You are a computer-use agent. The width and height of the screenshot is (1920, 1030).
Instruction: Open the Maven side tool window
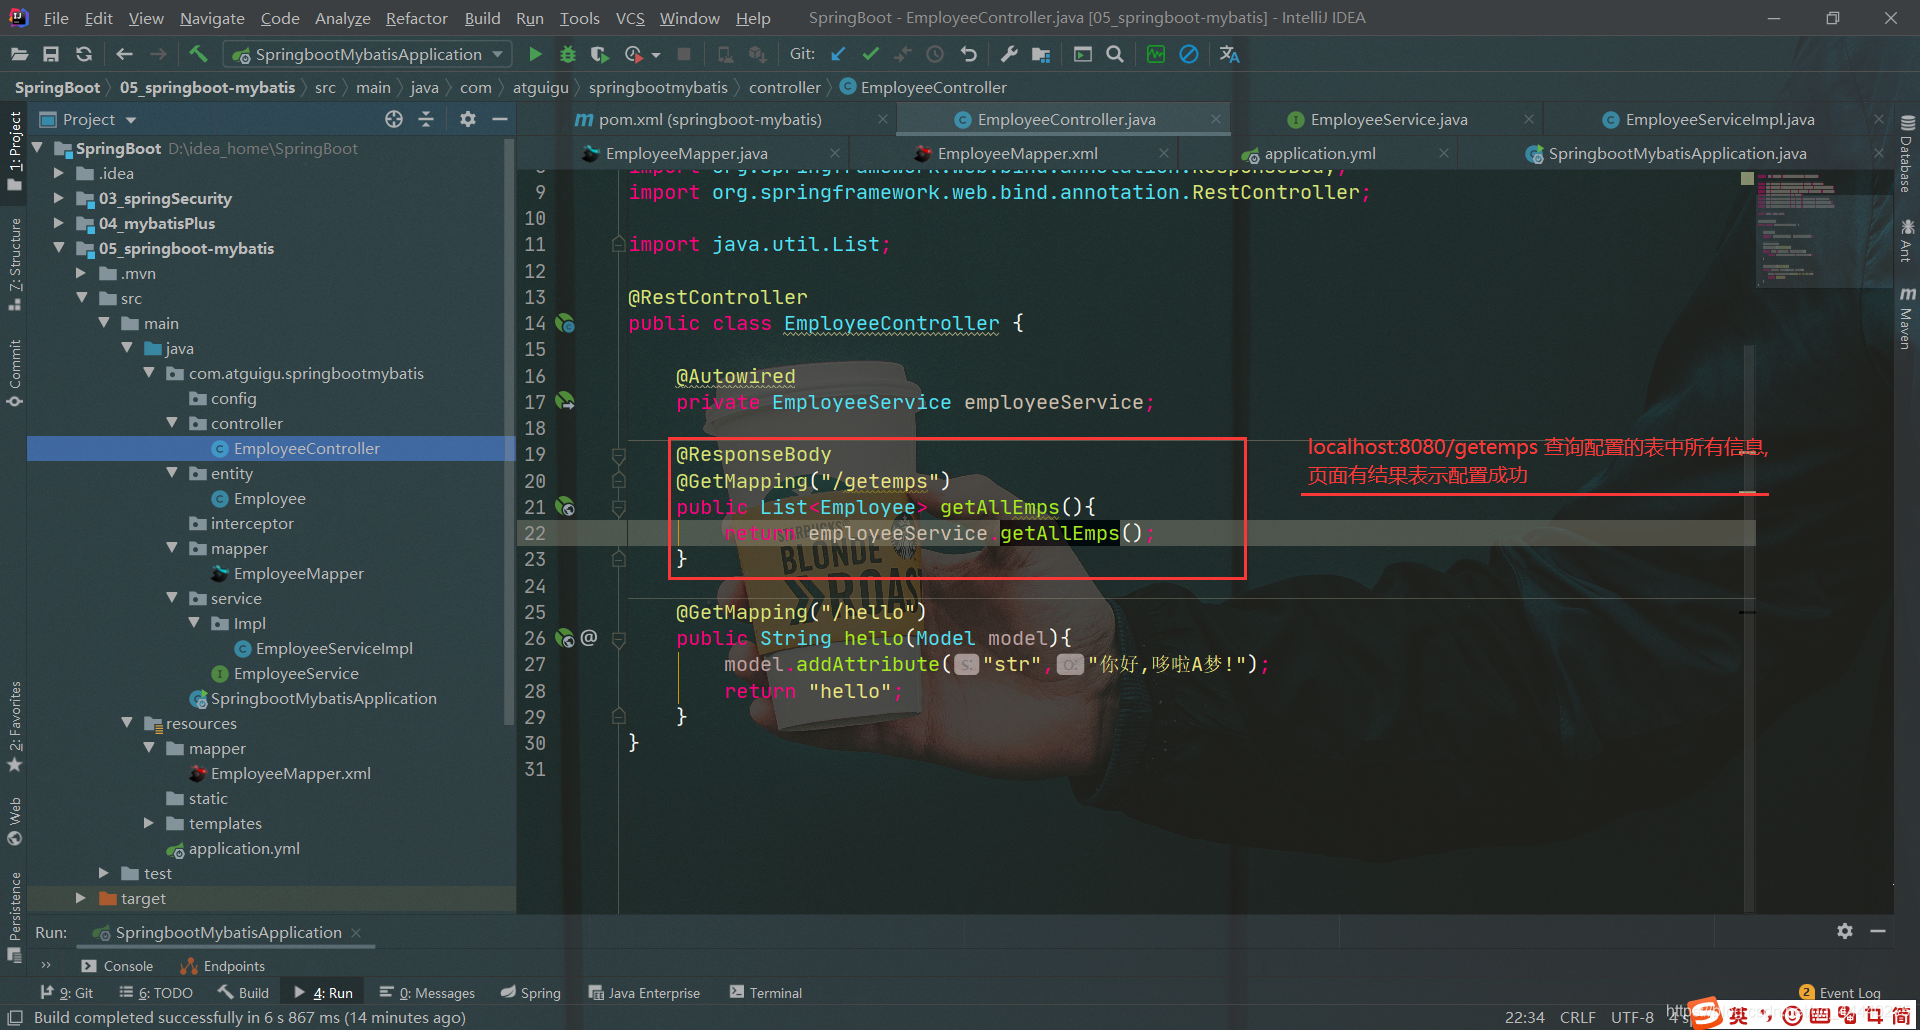[x=1906, y=320]
